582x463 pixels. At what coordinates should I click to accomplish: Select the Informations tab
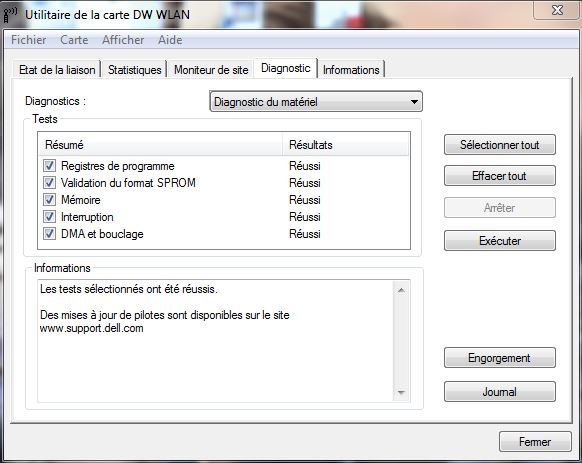[x=351, y=70]
